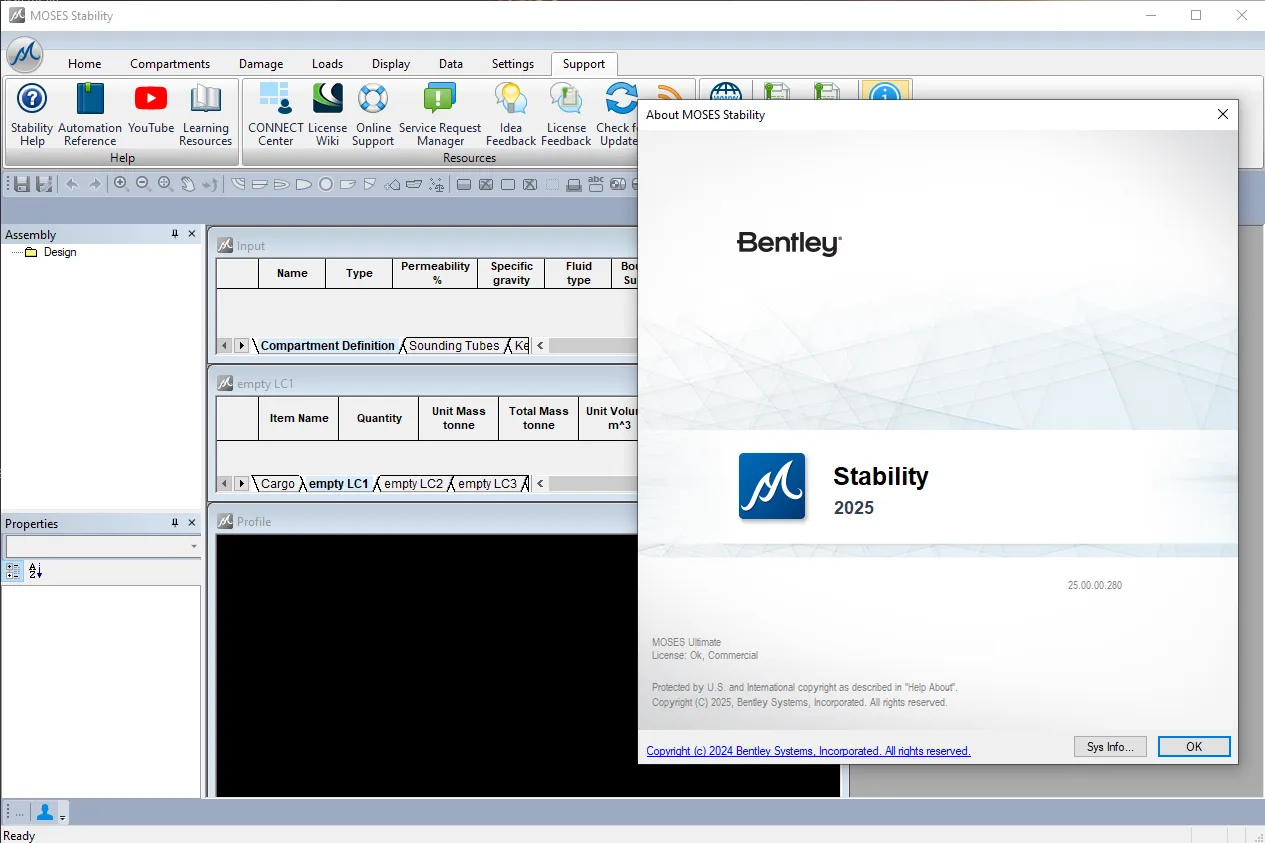The image size is (1265, 843).
Task: Switch to the Data ribbon tab
Action: pos(451,64)
